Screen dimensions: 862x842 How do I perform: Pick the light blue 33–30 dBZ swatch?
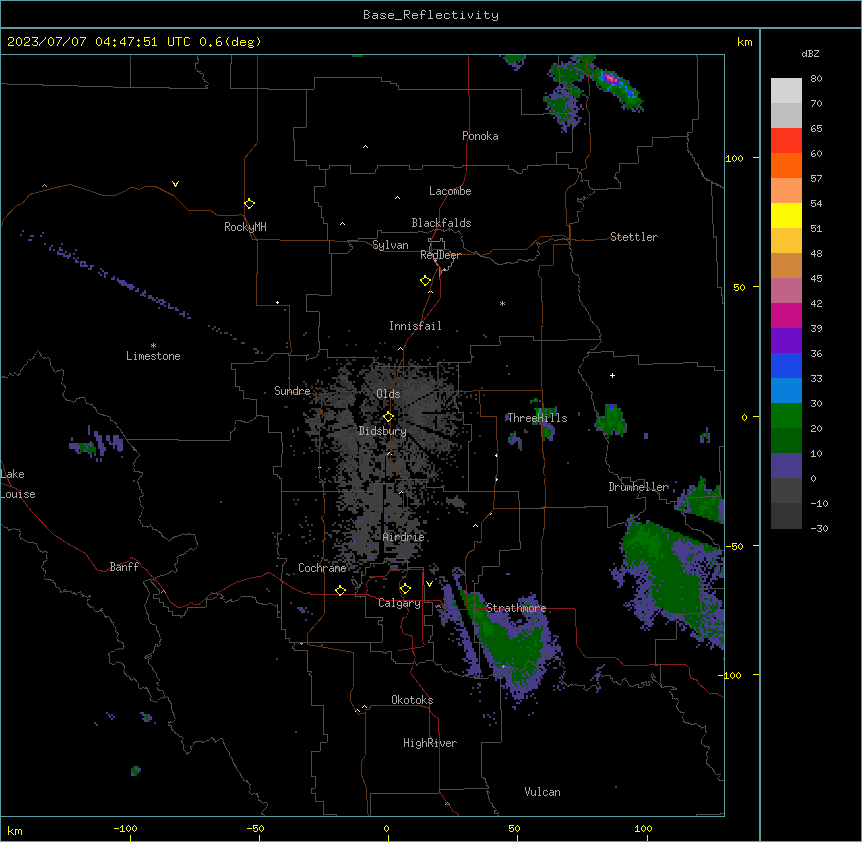click(x=786, y=391)
